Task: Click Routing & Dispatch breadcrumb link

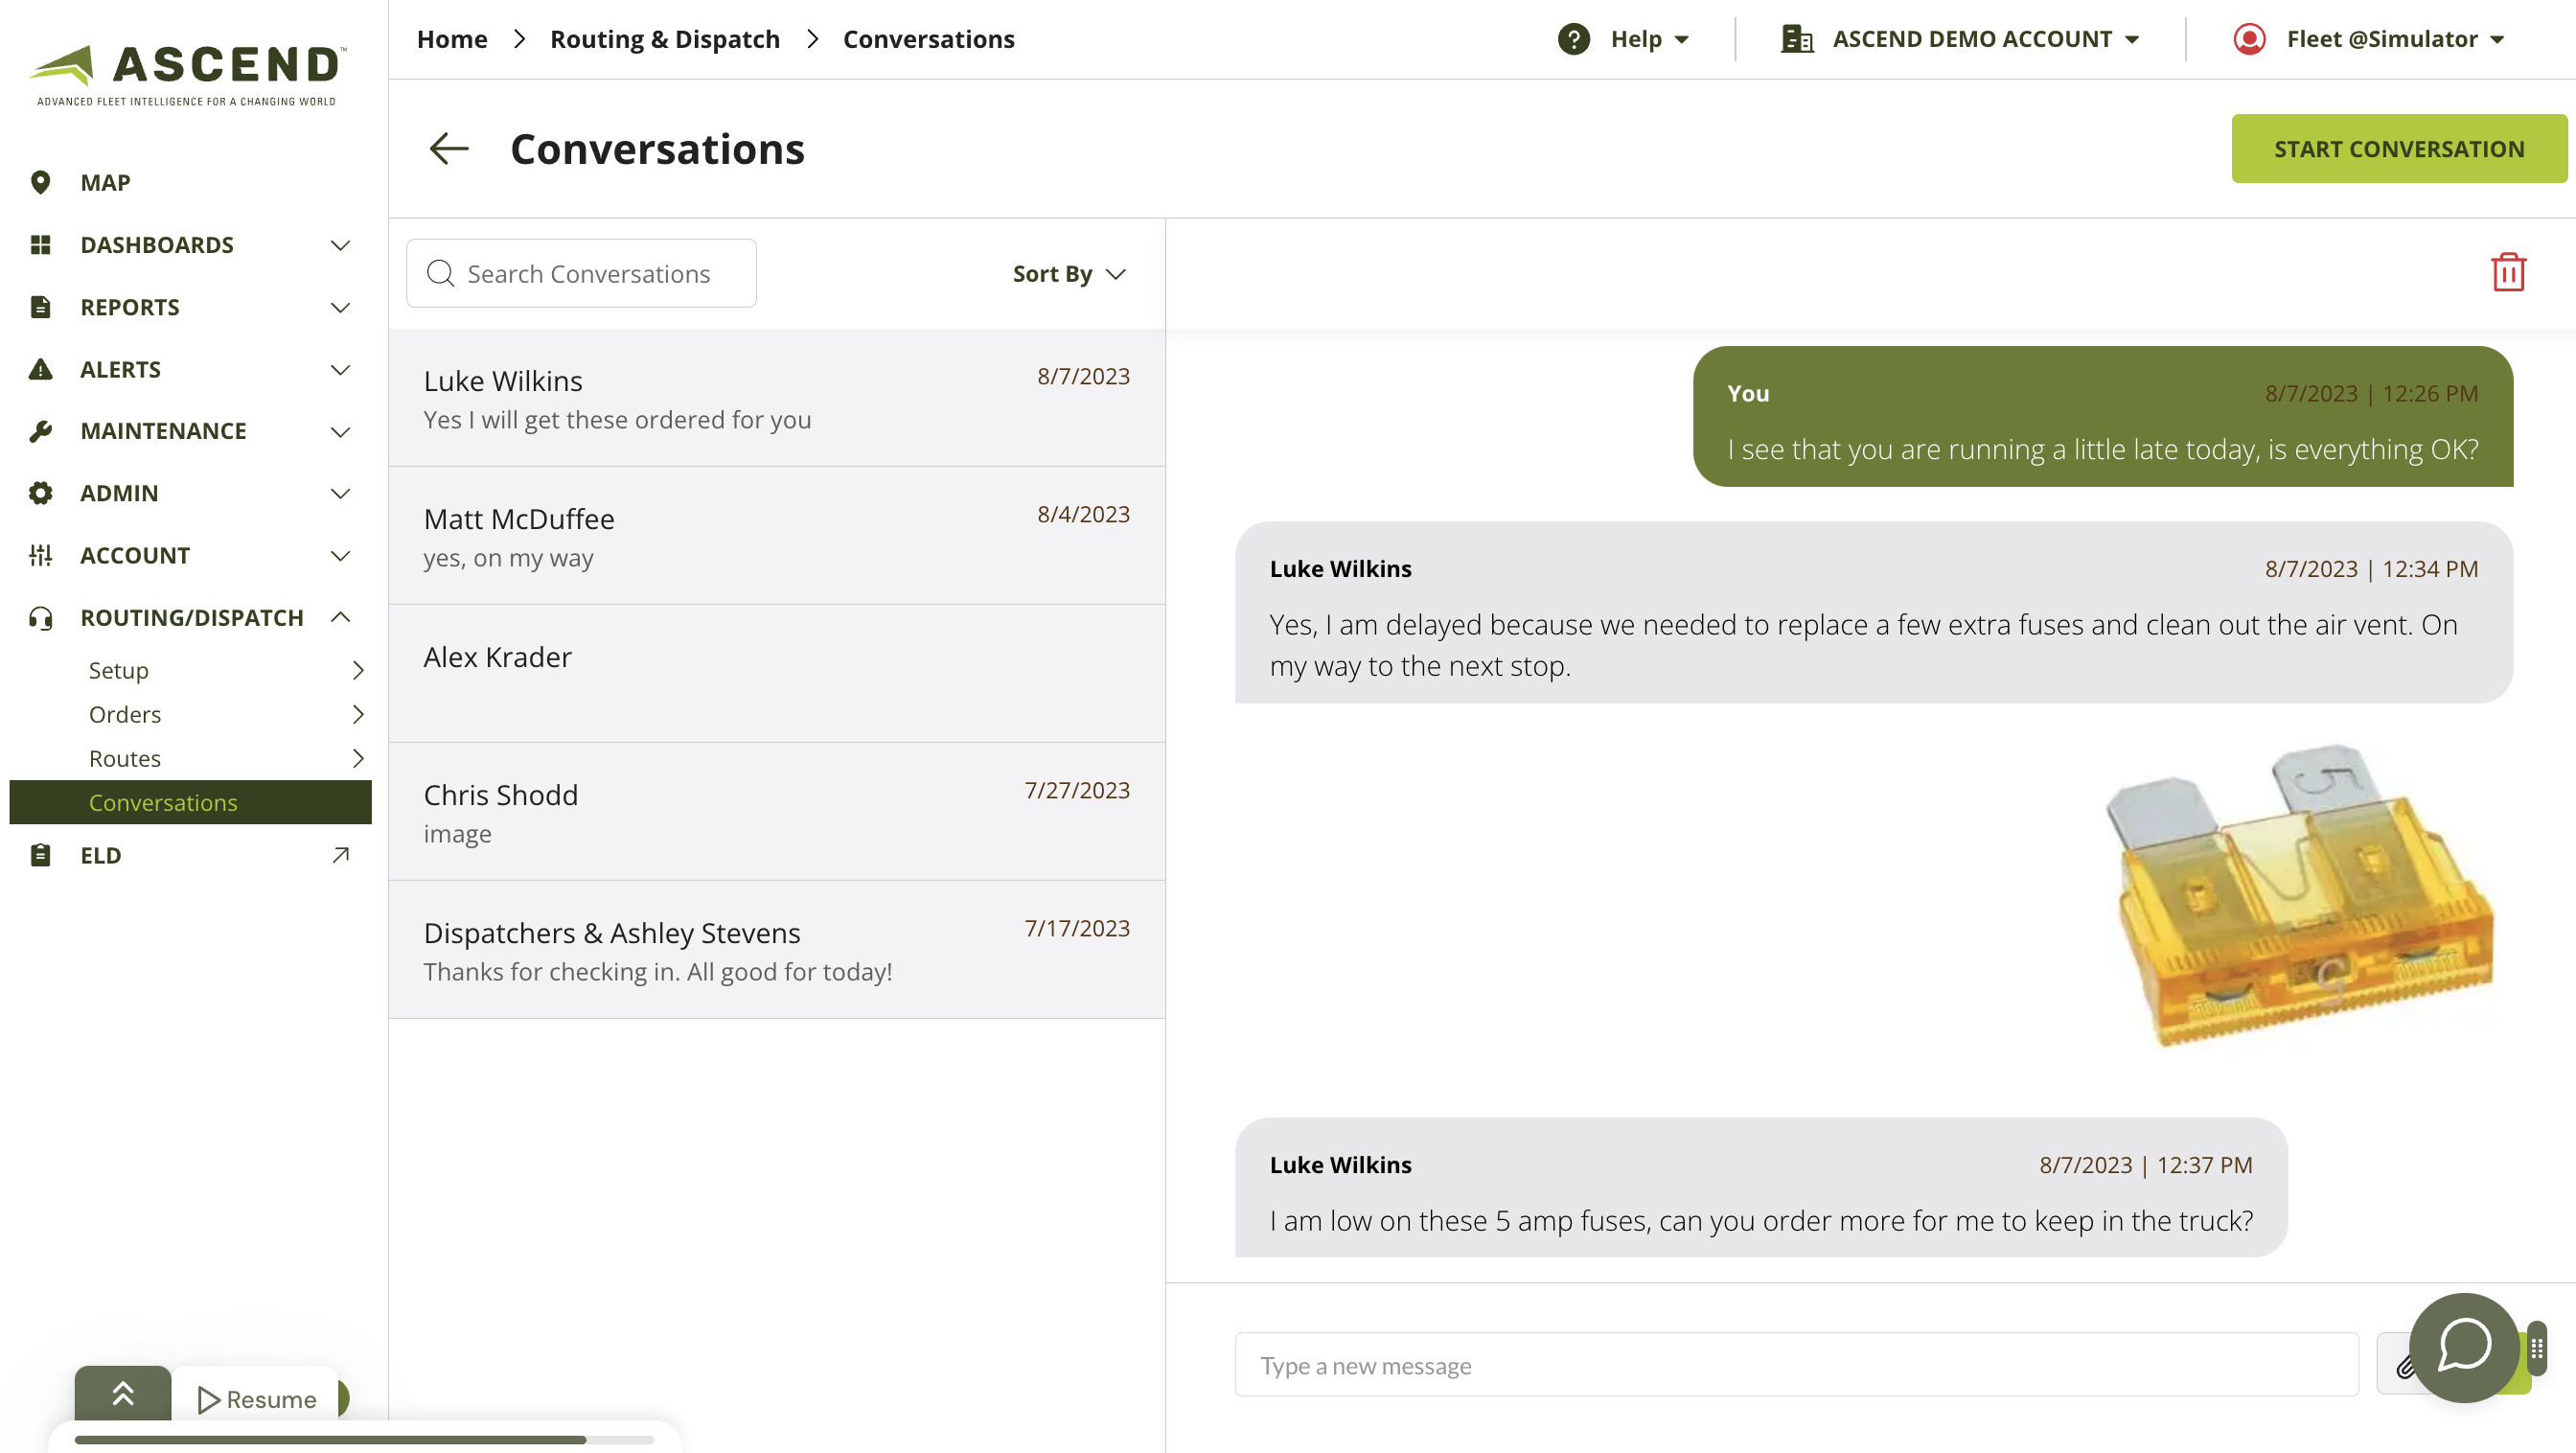Action: coord(664,39)
